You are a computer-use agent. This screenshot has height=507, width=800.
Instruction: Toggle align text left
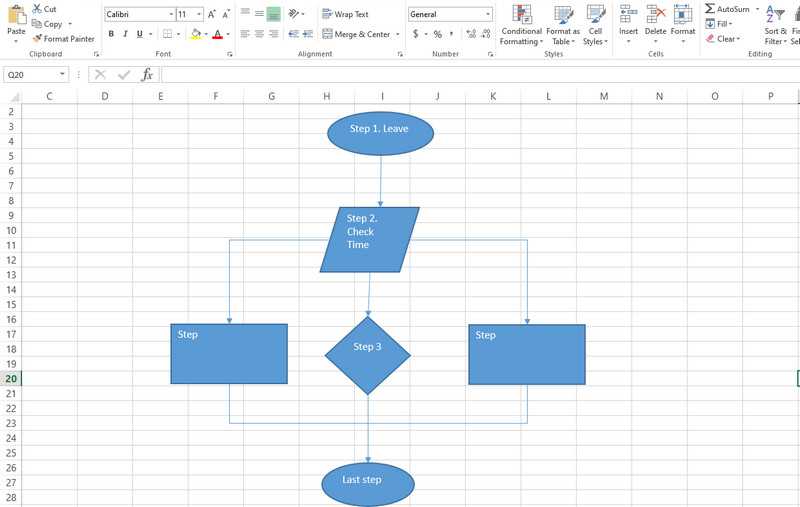pyautogui.click(x=245, y=34)
